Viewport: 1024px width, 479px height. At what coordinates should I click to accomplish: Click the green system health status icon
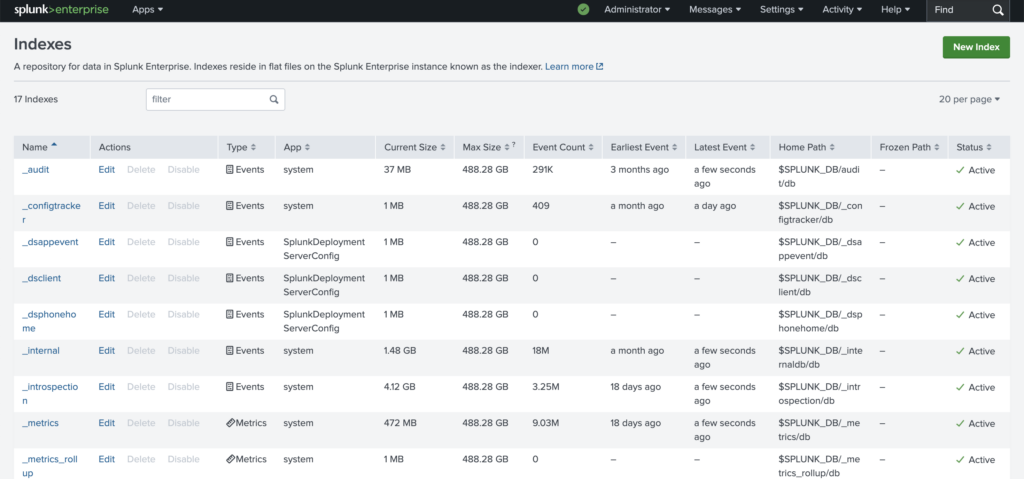(x=583, y=10)
